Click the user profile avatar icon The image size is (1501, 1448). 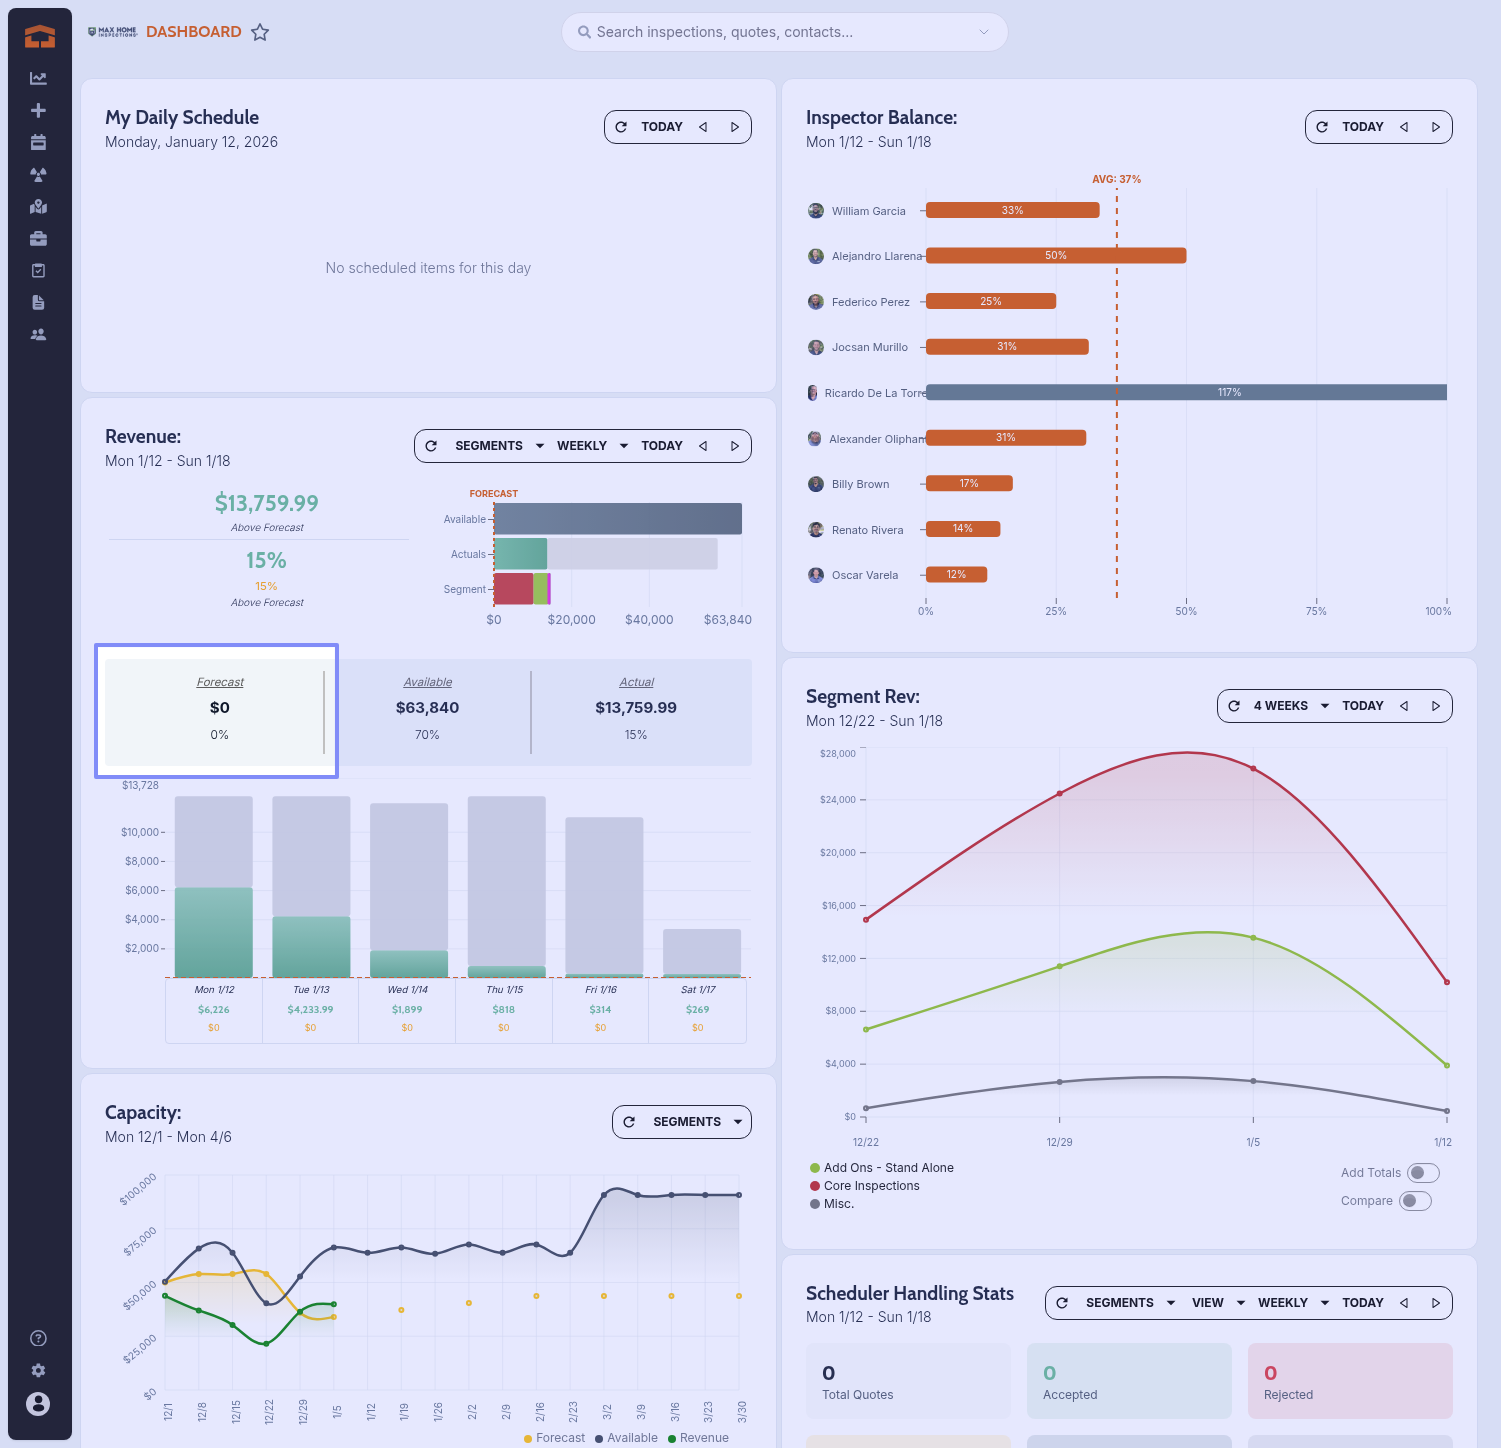38,1404
